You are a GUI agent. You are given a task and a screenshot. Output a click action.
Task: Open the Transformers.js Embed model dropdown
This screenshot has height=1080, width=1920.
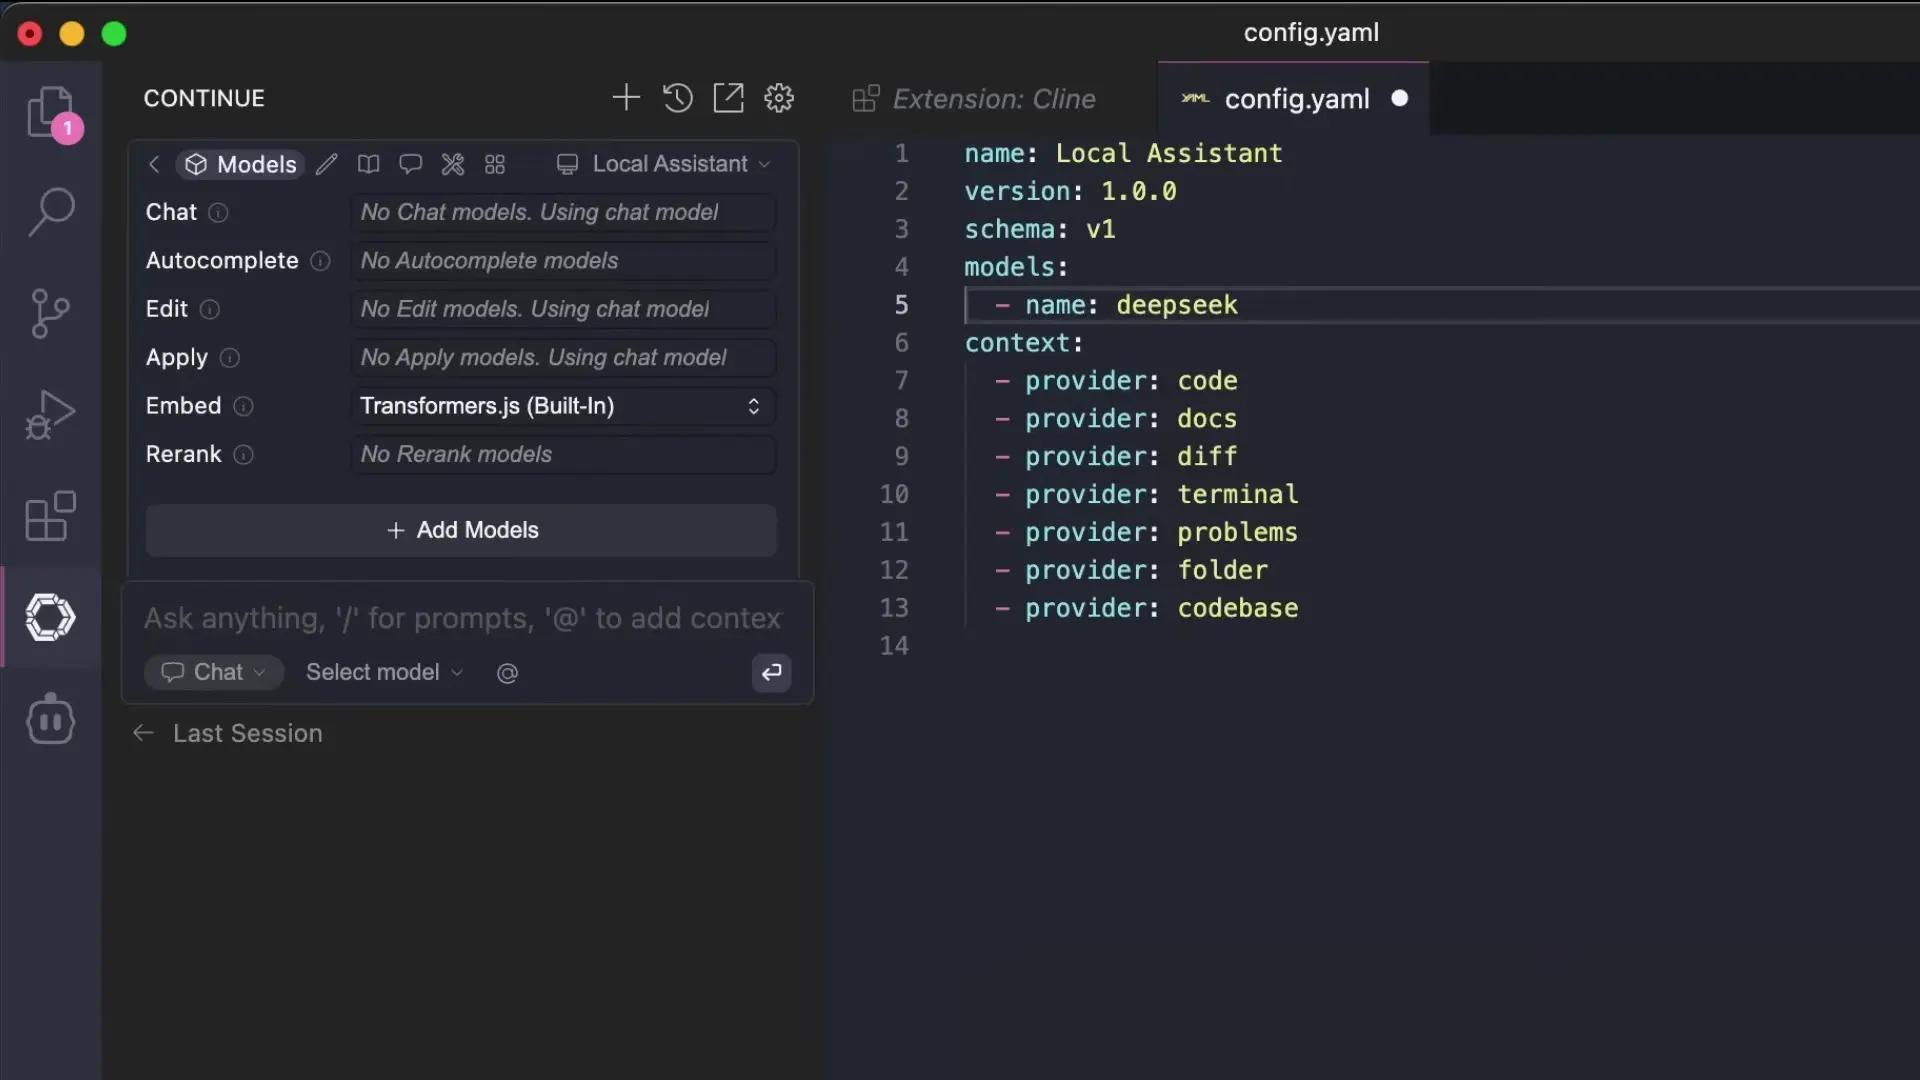pos(563,406)
